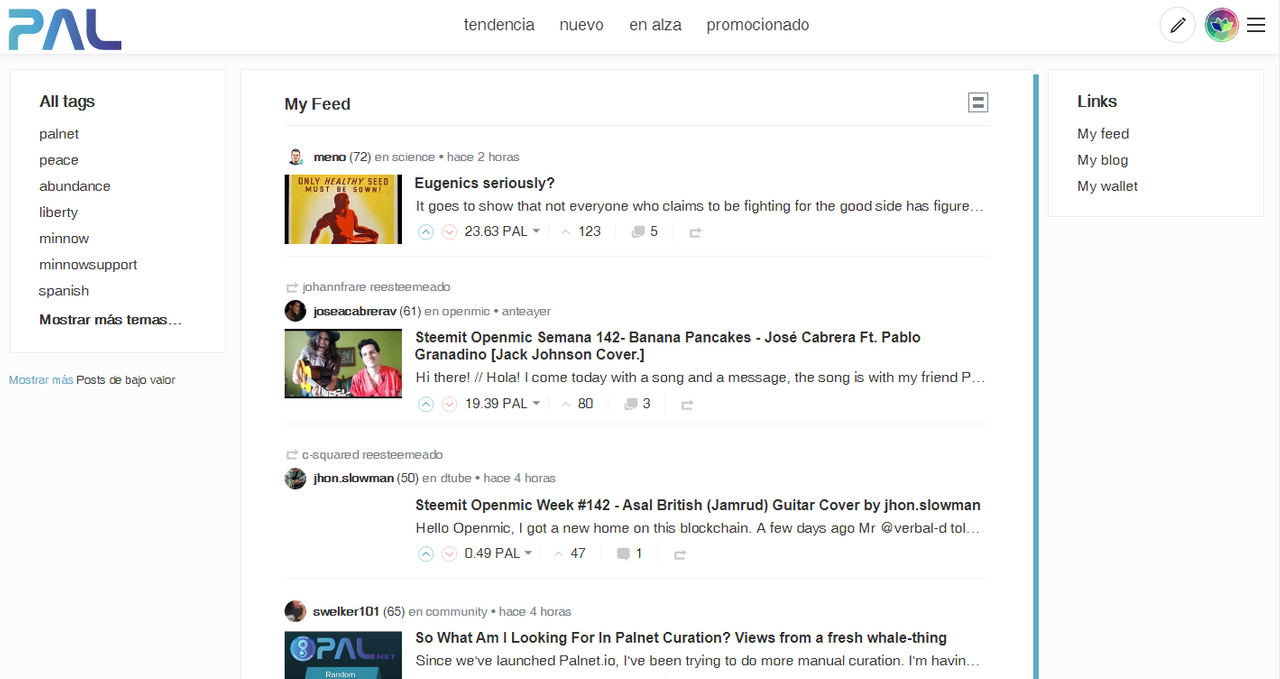Show the 47 votes list

[x=569, y=554]
